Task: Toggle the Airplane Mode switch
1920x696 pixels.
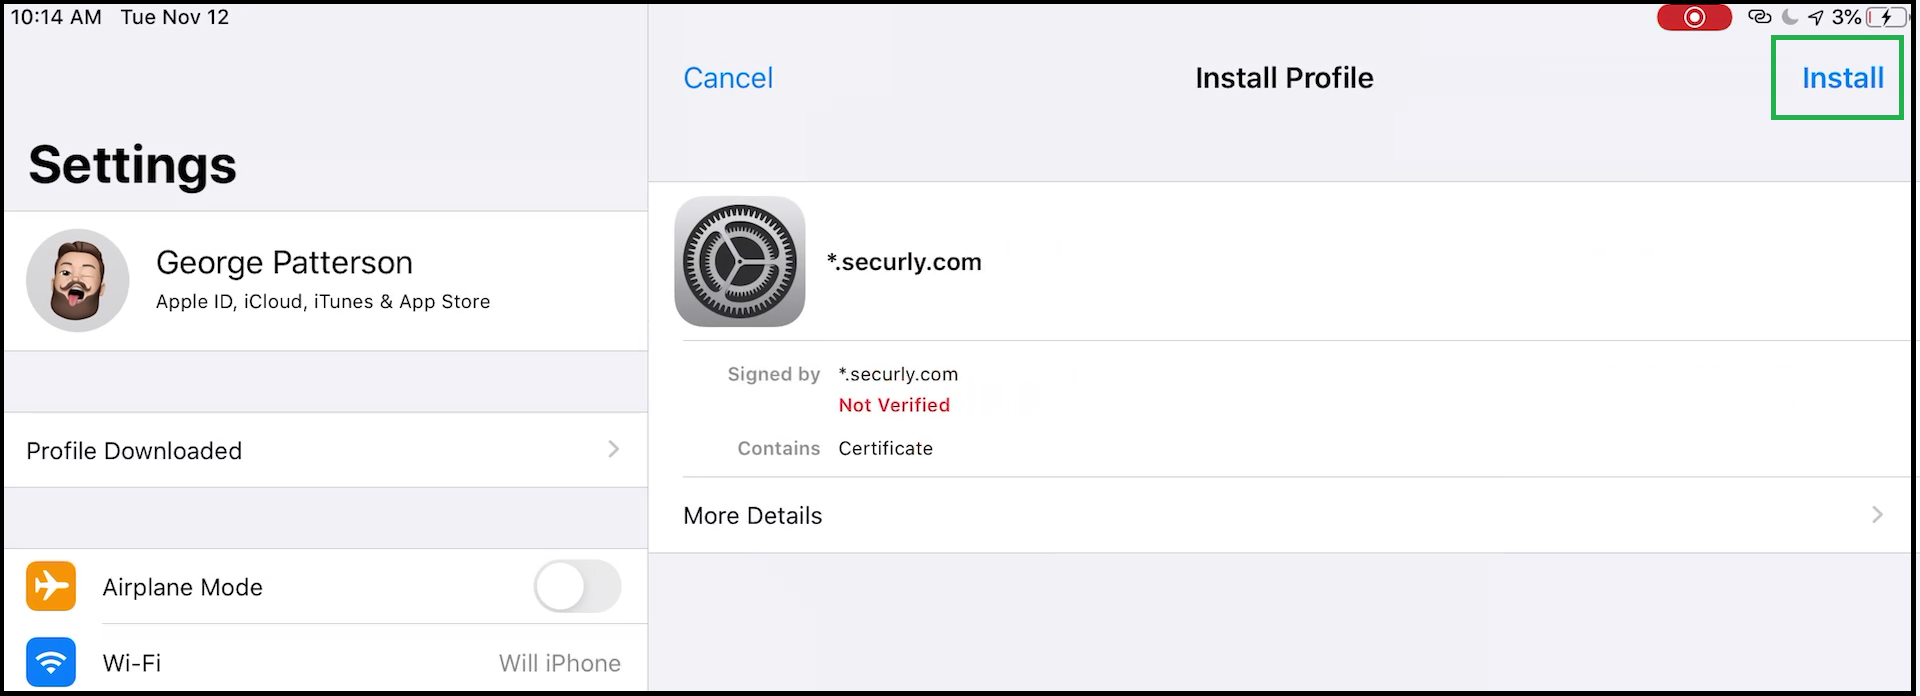Action: click(577, 586)
